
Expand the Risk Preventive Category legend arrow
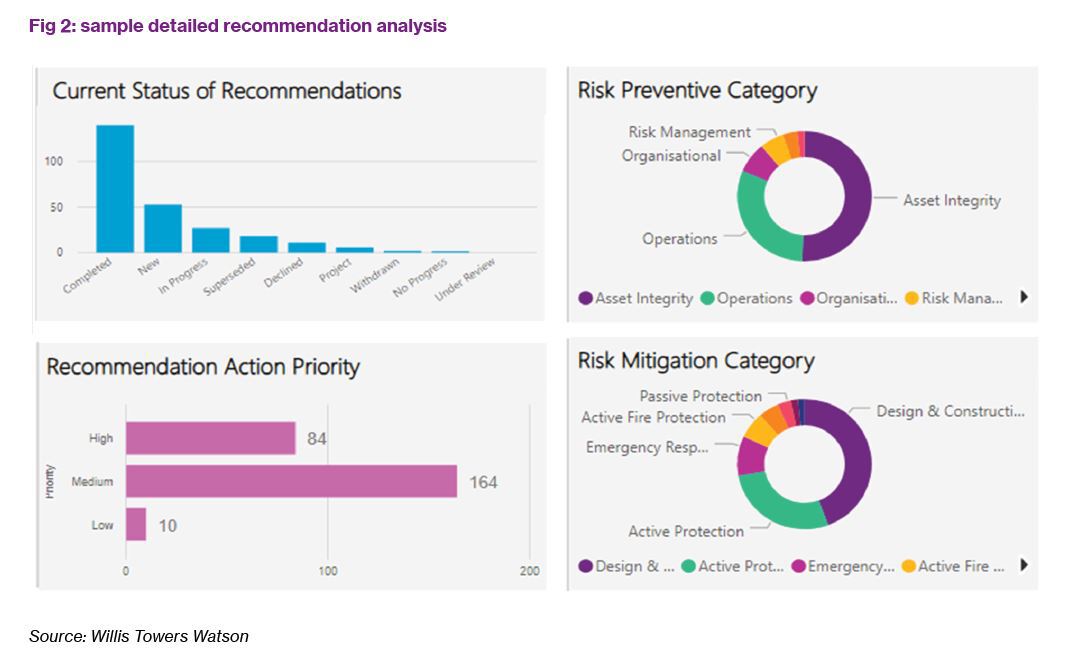(x=1024, y=297)
